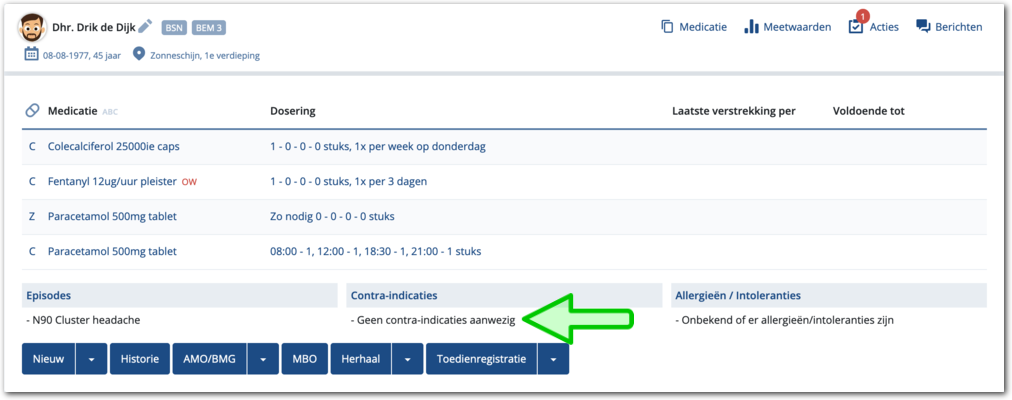The image size is (1012, 400).
Task: Expand the Nieuw dropdown arrow
Action: (91, 359)
